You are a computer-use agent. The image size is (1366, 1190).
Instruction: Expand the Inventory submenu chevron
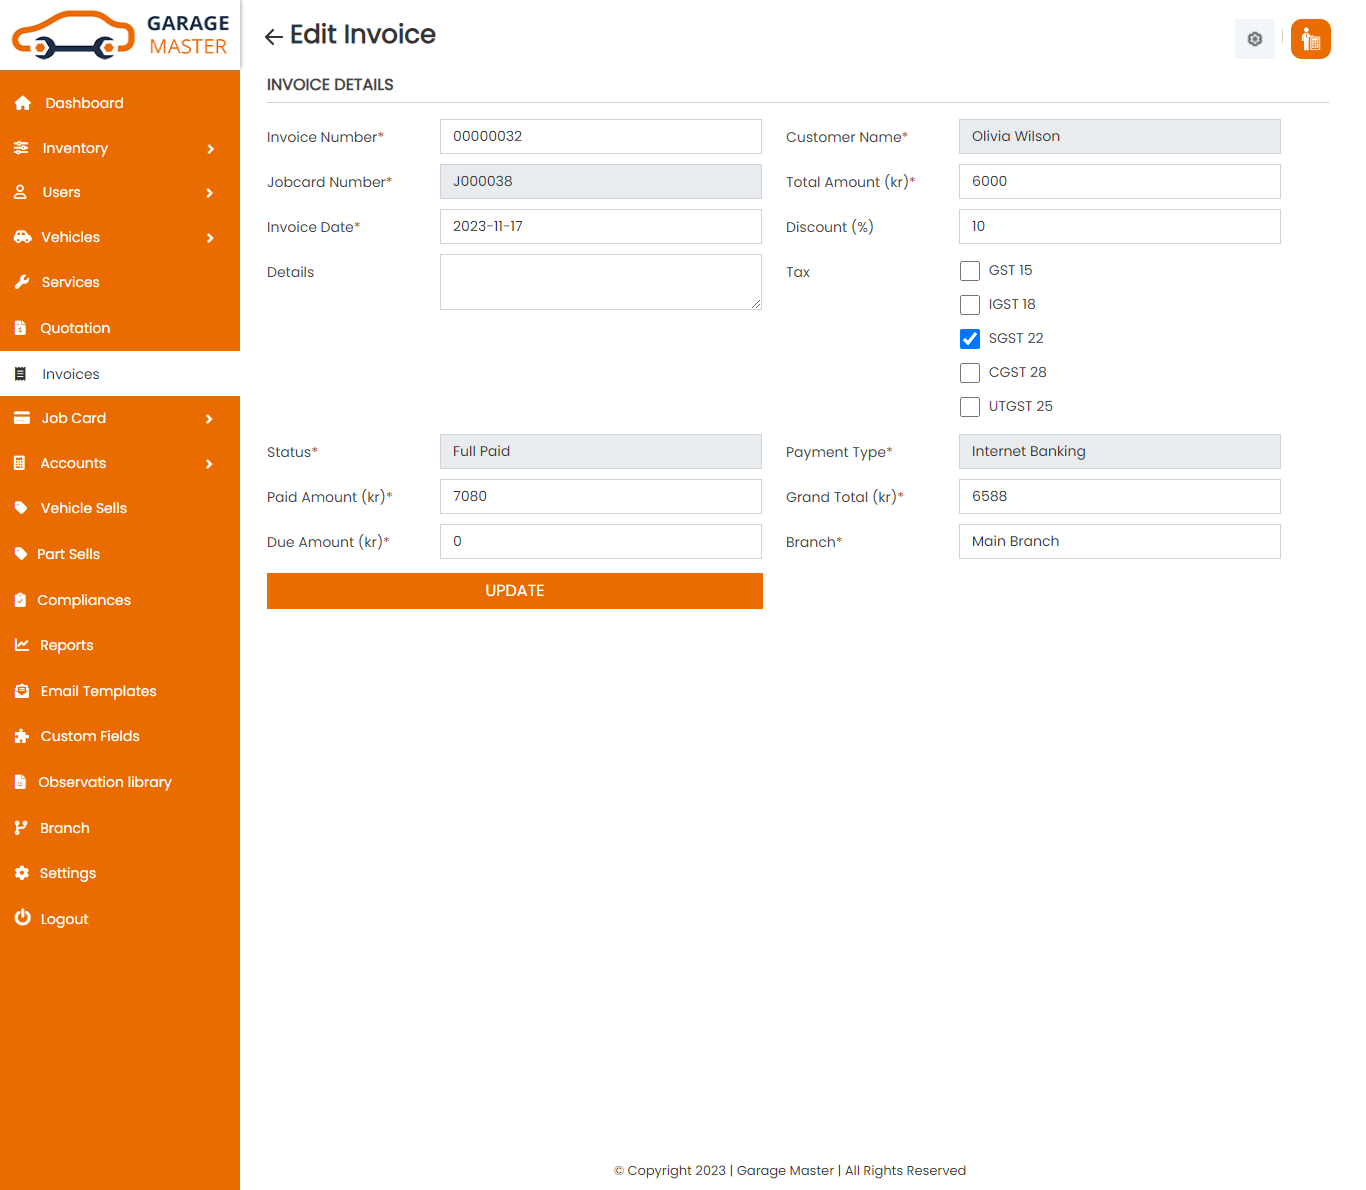coord(210,149)
